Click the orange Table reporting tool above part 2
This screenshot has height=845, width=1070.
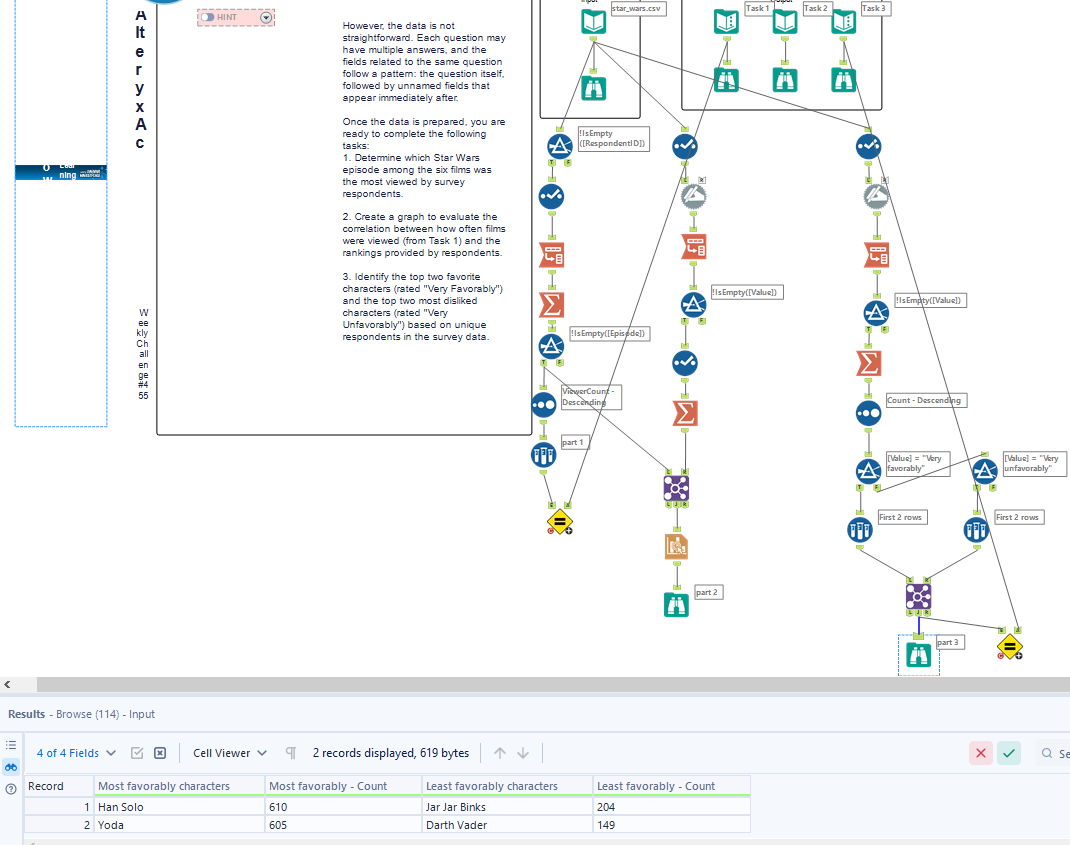(x=677, y=546)
